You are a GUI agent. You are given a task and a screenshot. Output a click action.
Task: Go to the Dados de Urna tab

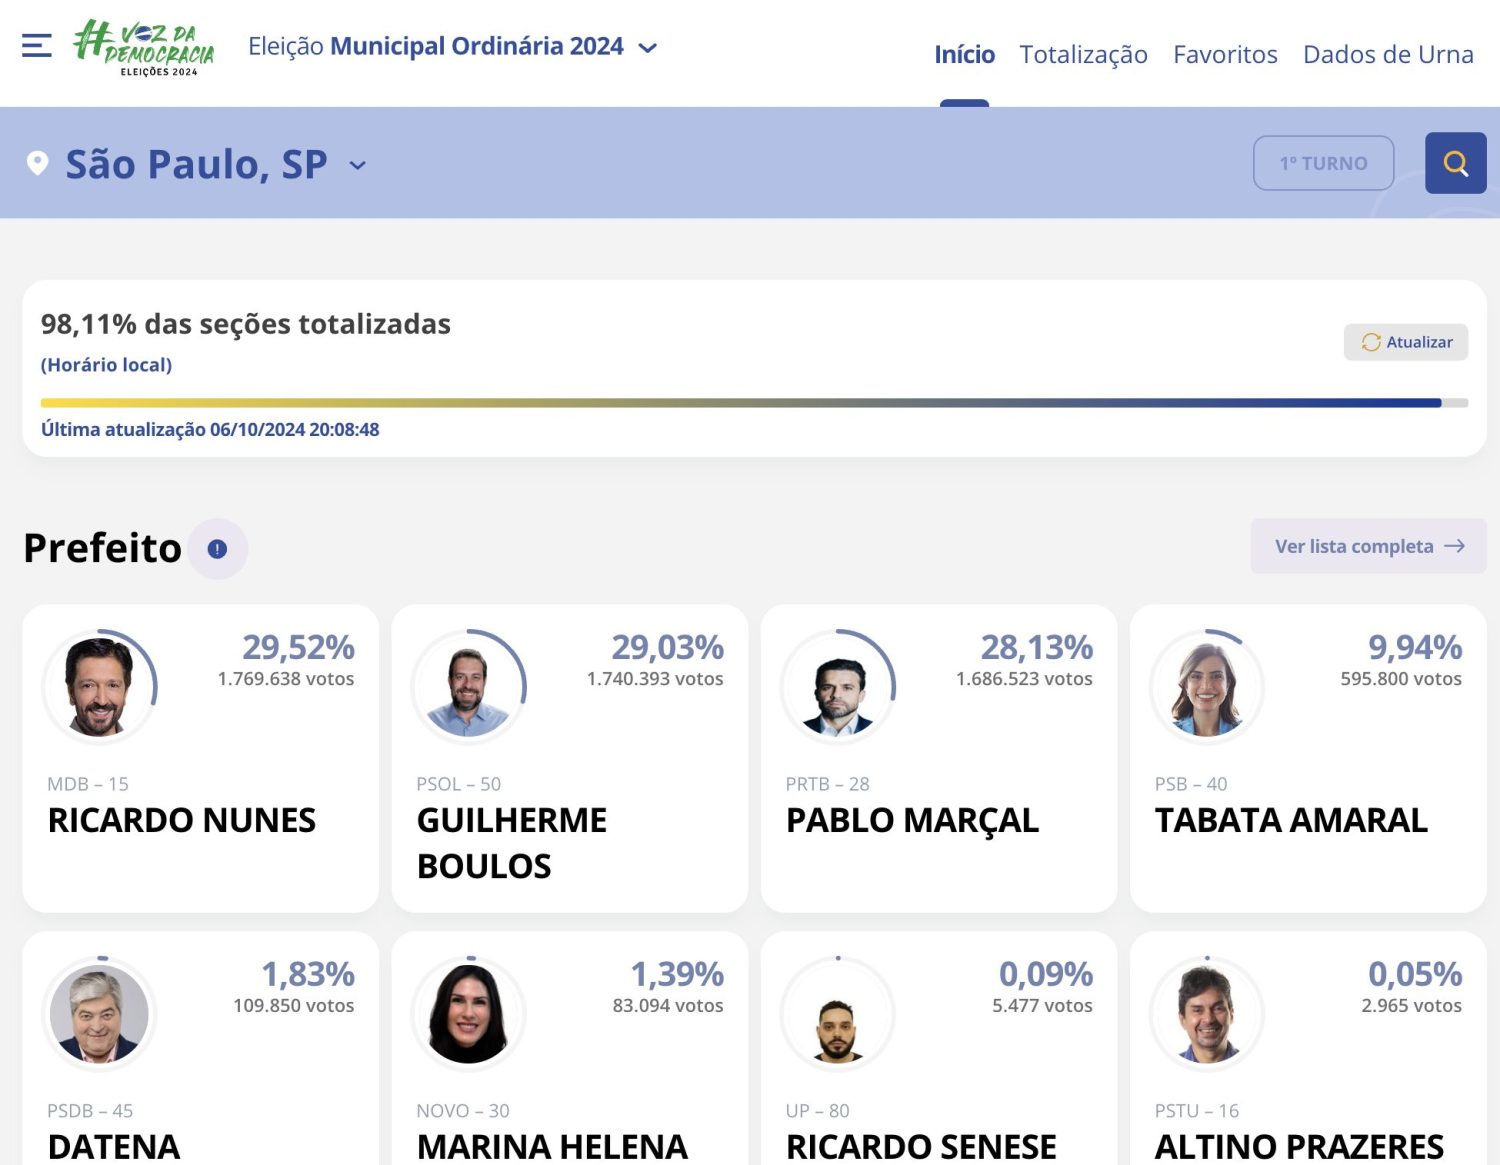(1387, 54)
